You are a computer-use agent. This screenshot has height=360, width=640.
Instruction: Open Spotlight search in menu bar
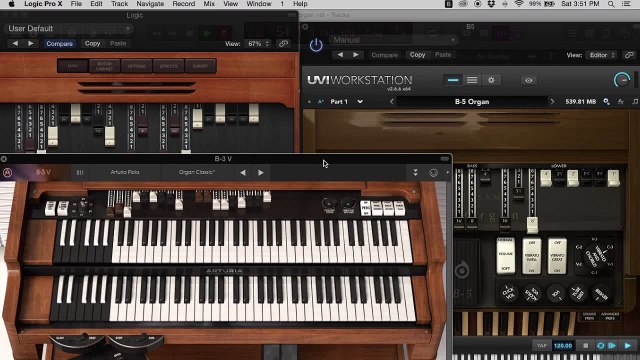[611, 4]
